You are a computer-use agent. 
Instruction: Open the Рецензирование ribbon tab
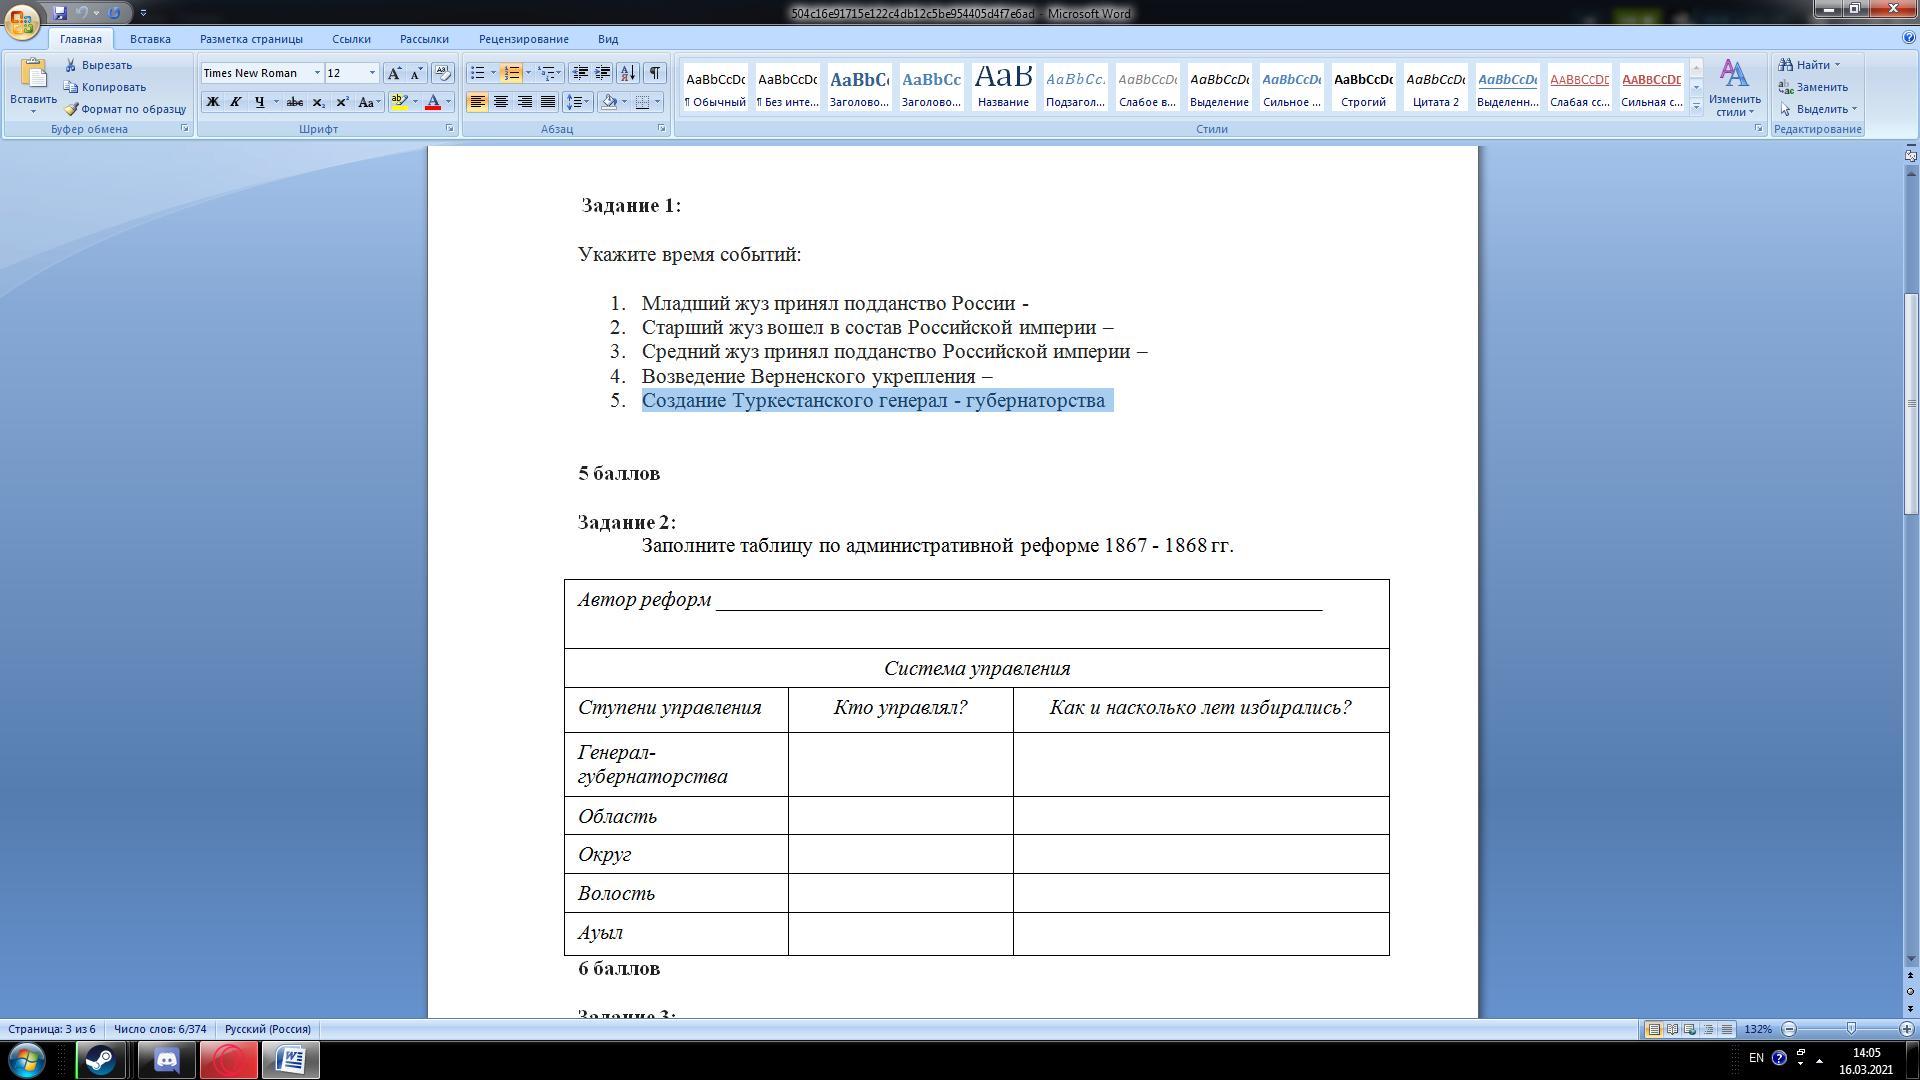(x=523, y=39)
